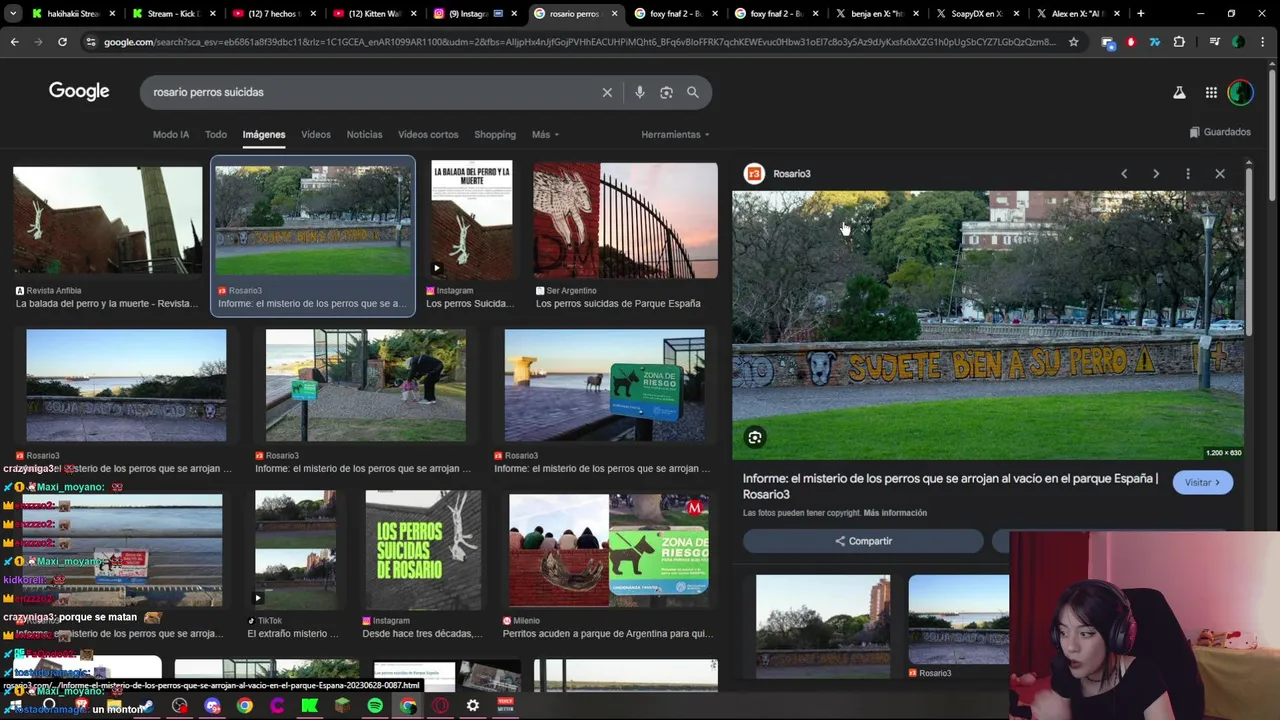The width and height of the screenshot is (1280, 720).
Task: Switch to the Modo IA tab
Action: 171,135
